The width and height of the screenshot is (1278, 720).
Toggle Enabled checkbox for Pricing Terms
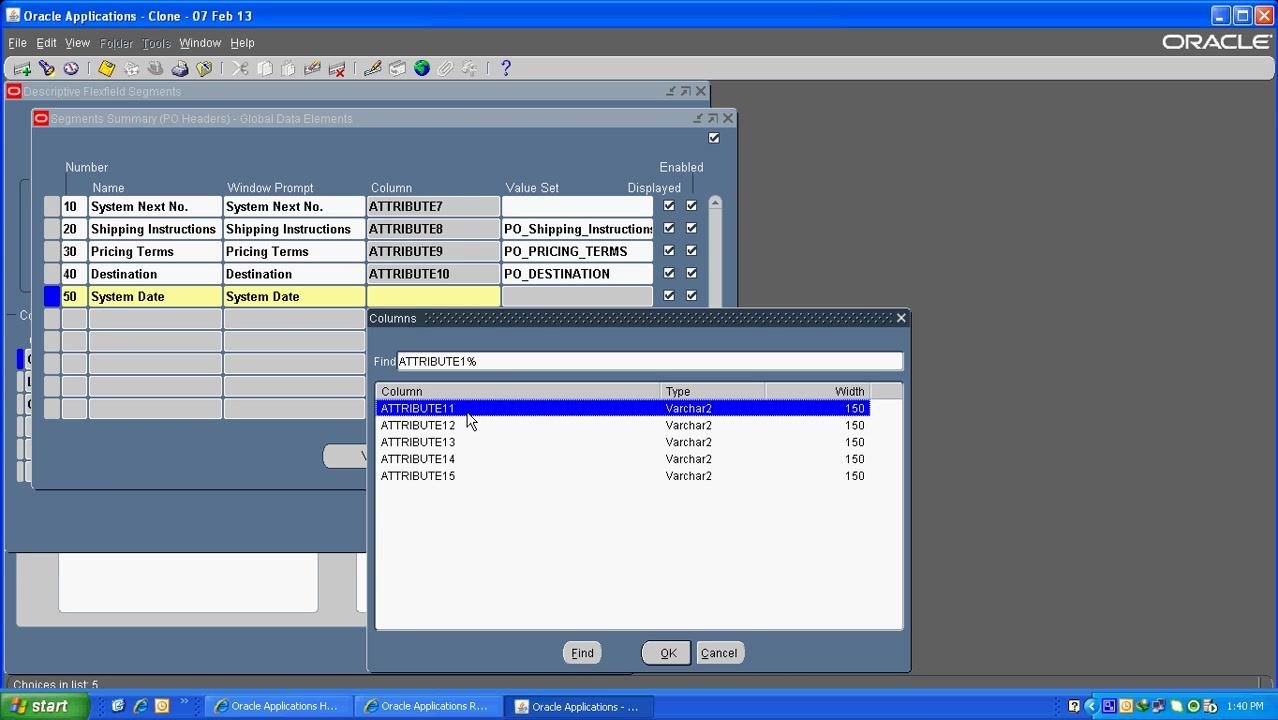(691, 251)
